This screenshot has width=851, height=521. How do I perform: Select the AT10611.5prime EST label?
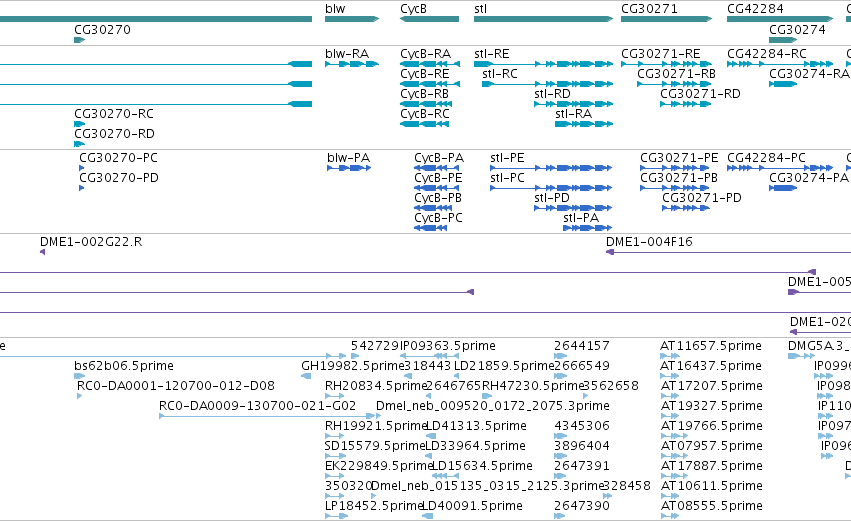711,486
